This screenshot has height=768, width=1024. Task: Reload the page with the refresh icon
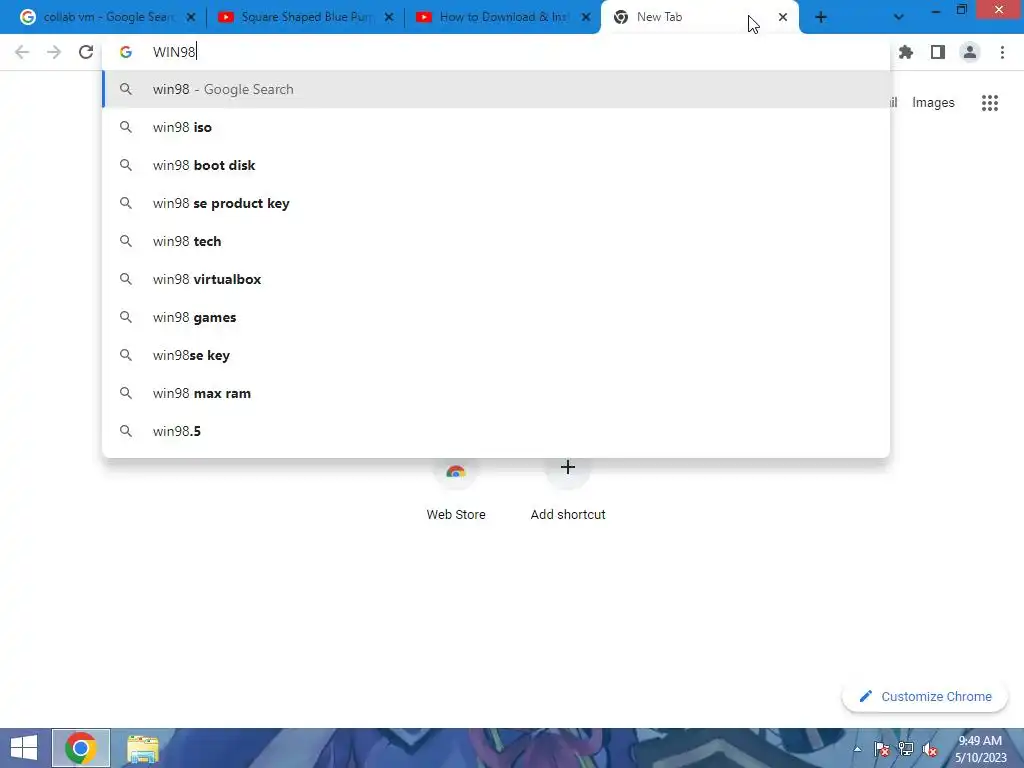(86, 52)
